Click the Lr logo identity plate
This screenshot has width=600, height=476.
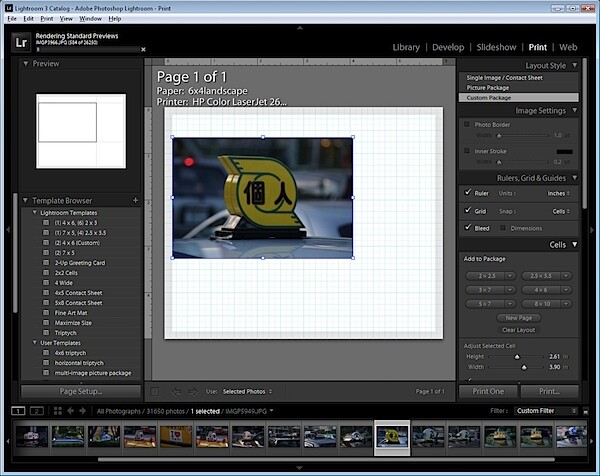click(x=21, y=42)
